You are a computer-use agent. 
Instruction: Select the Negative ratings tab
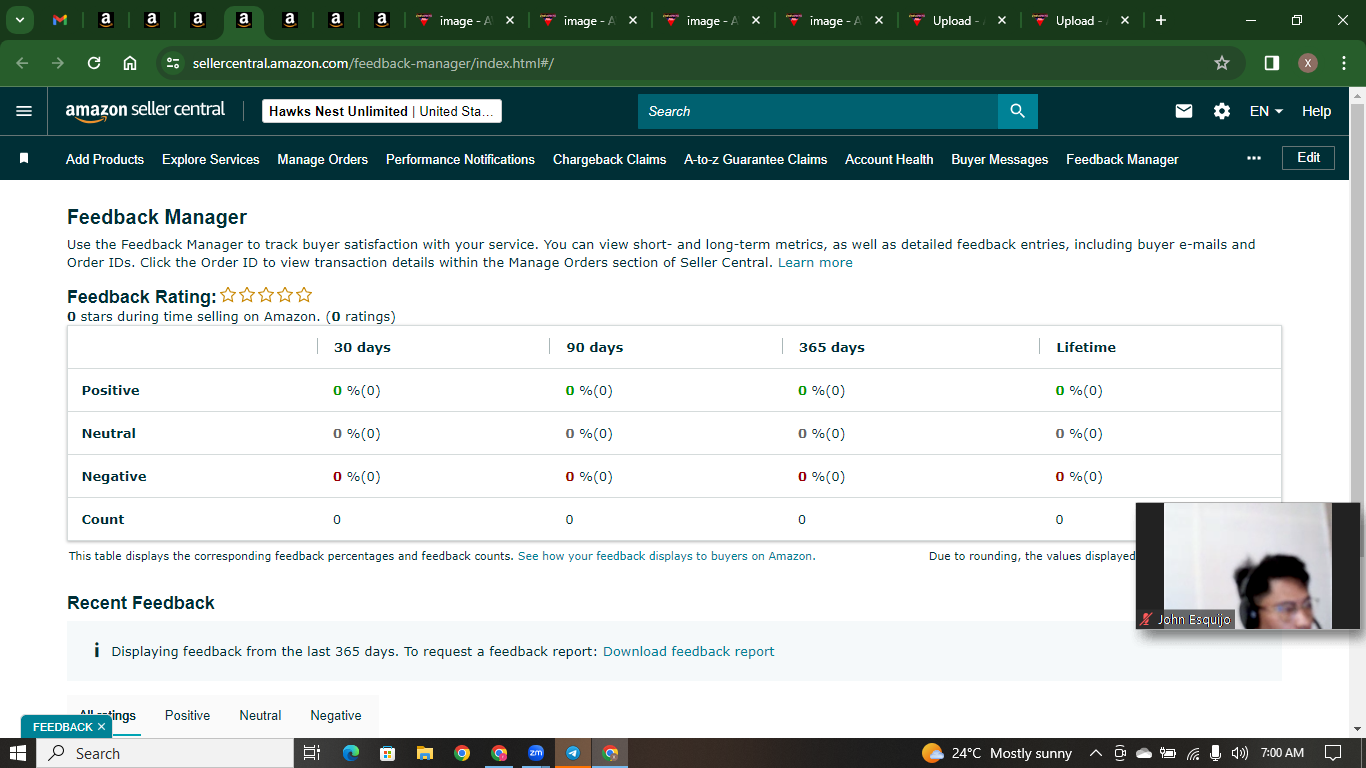click(x=336, y=715)
